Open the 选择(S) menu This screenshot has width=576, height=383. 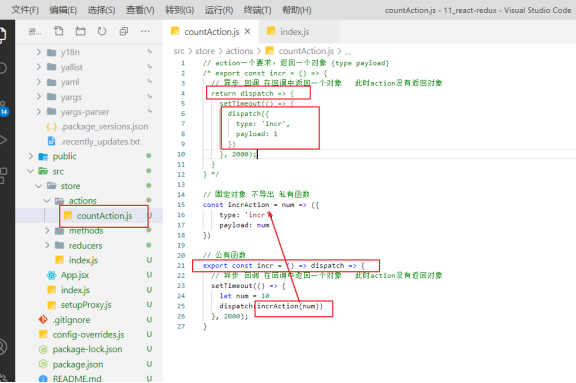(101, 10)
